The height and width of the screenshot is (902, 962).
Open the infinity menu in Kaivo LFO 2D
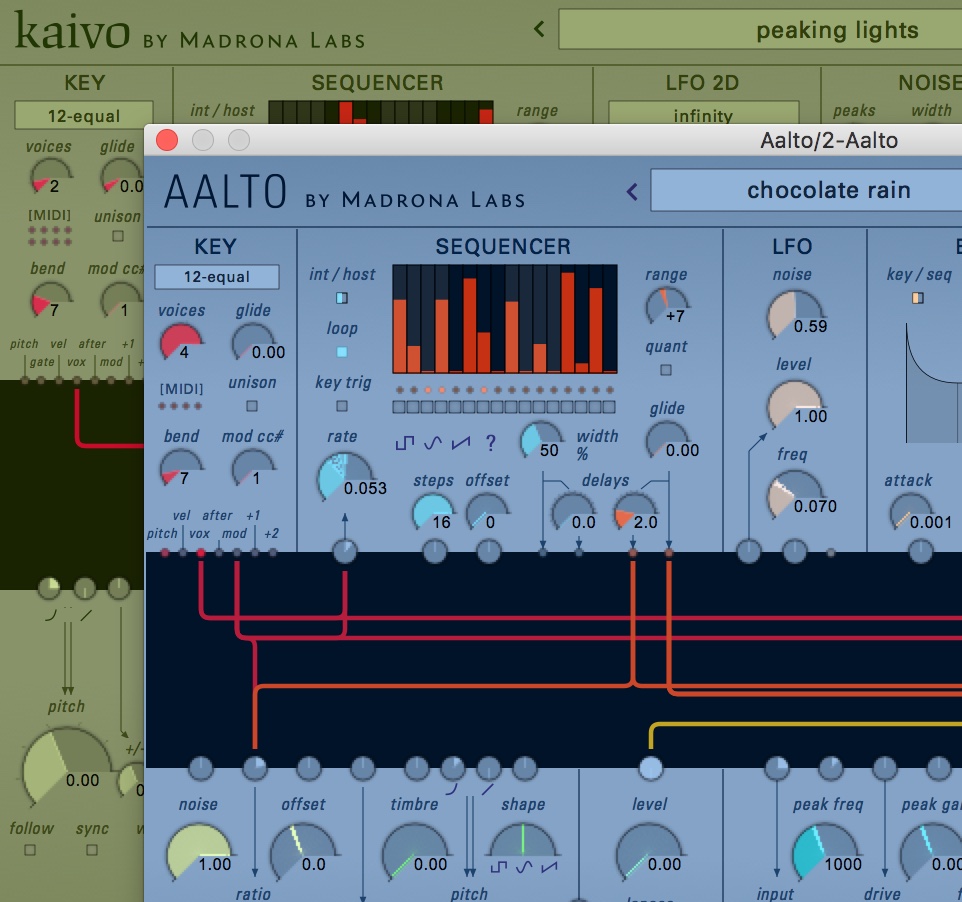coord(703,114)
